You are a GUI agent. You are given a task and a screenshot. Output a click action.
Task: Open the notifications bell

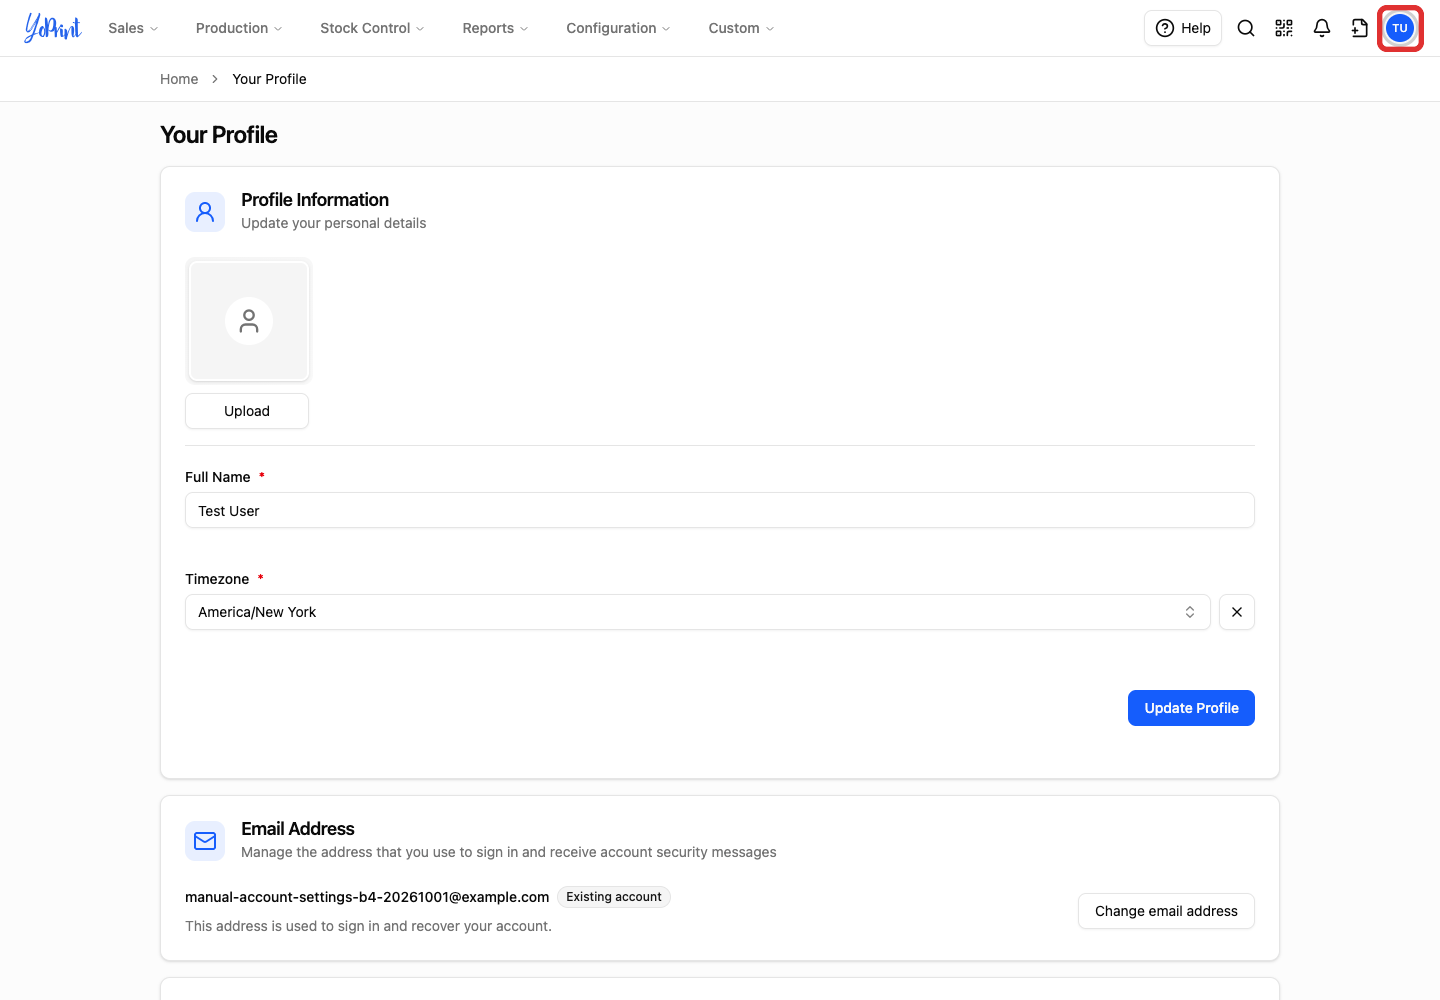click(x=1322, y=28)
